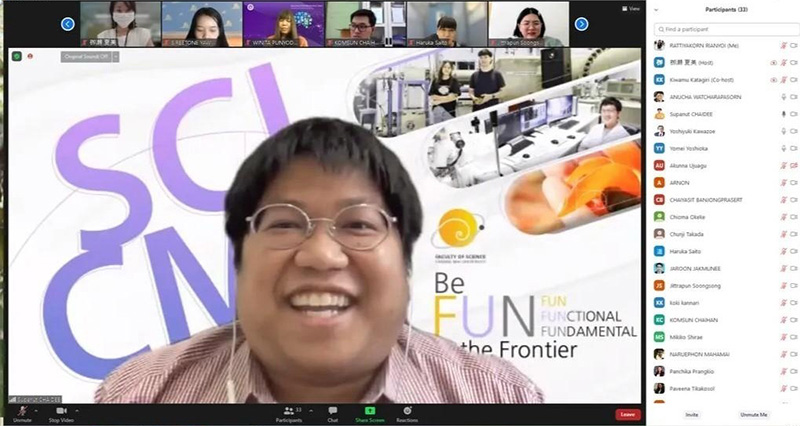The image size is (800, 426).
Task: Select Chioma Okelie participant name
Action: (x=687, y=217)
